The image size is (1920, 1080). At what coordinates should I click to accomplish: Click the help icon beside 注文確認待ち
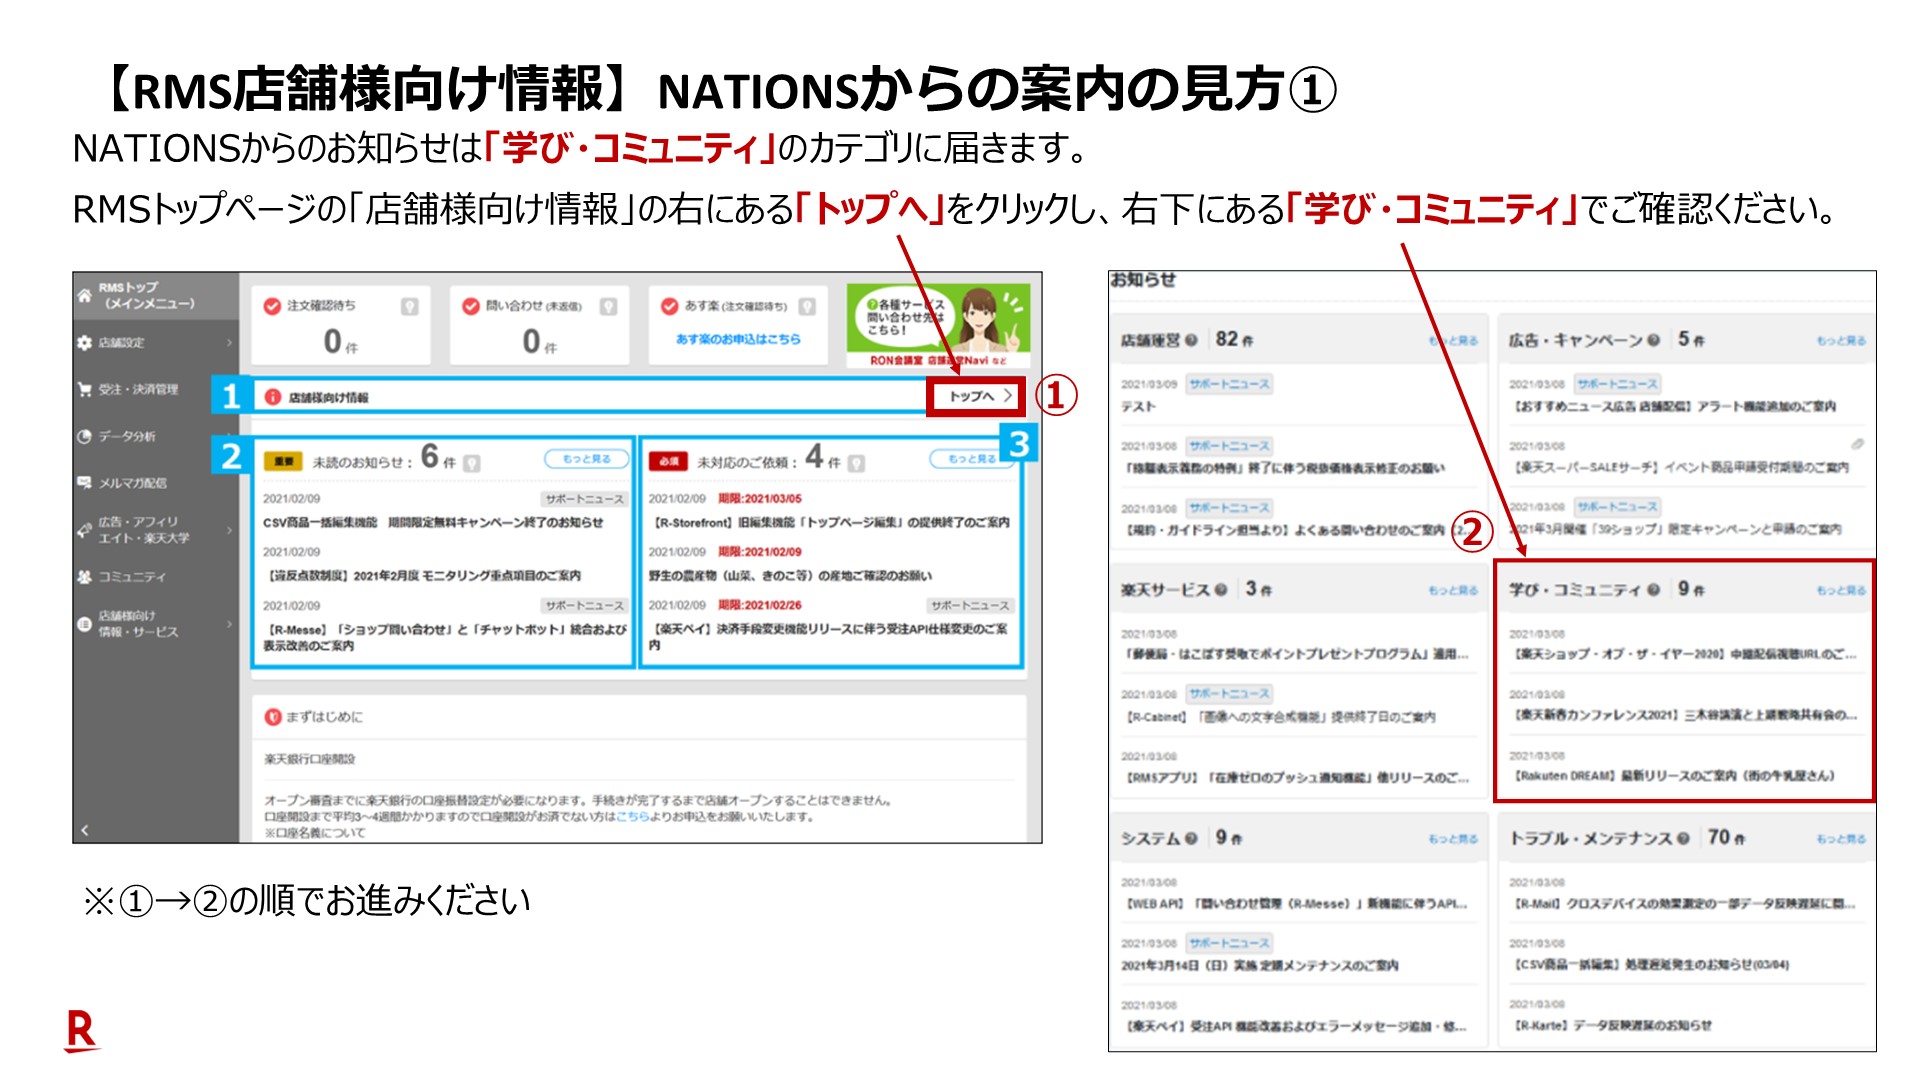coord(409,306)
